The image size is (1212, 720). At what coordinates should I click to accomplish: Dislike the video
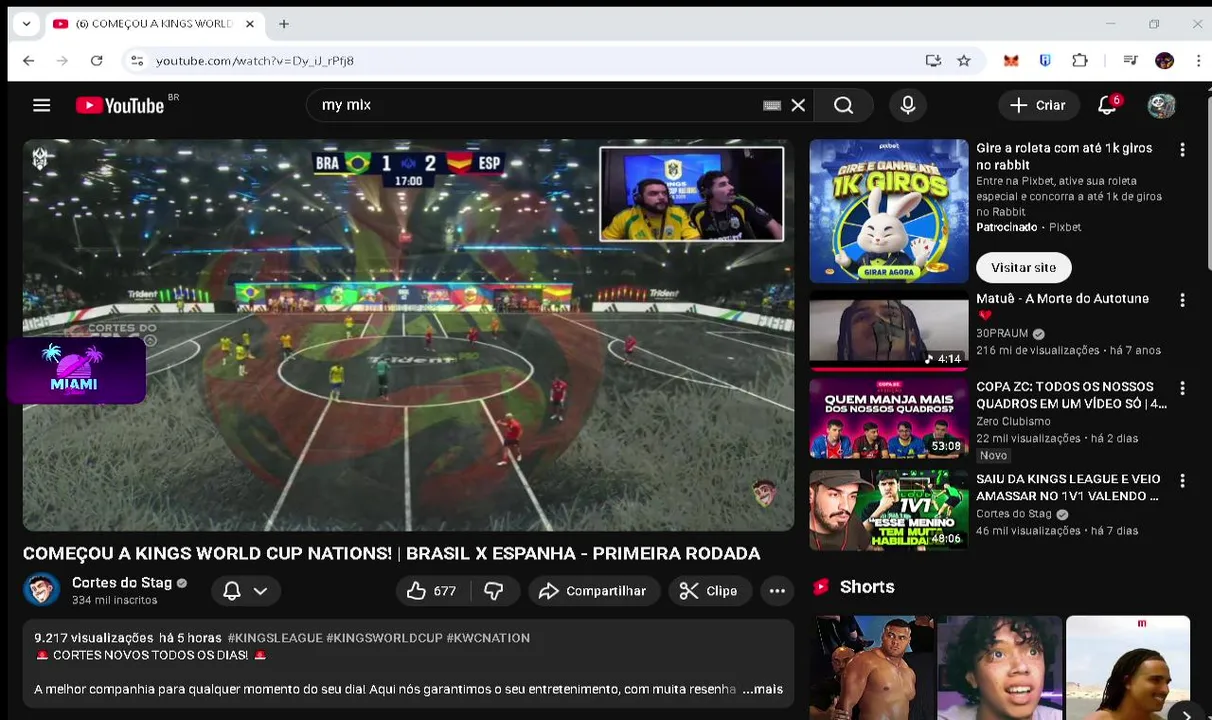click(494, 591)
